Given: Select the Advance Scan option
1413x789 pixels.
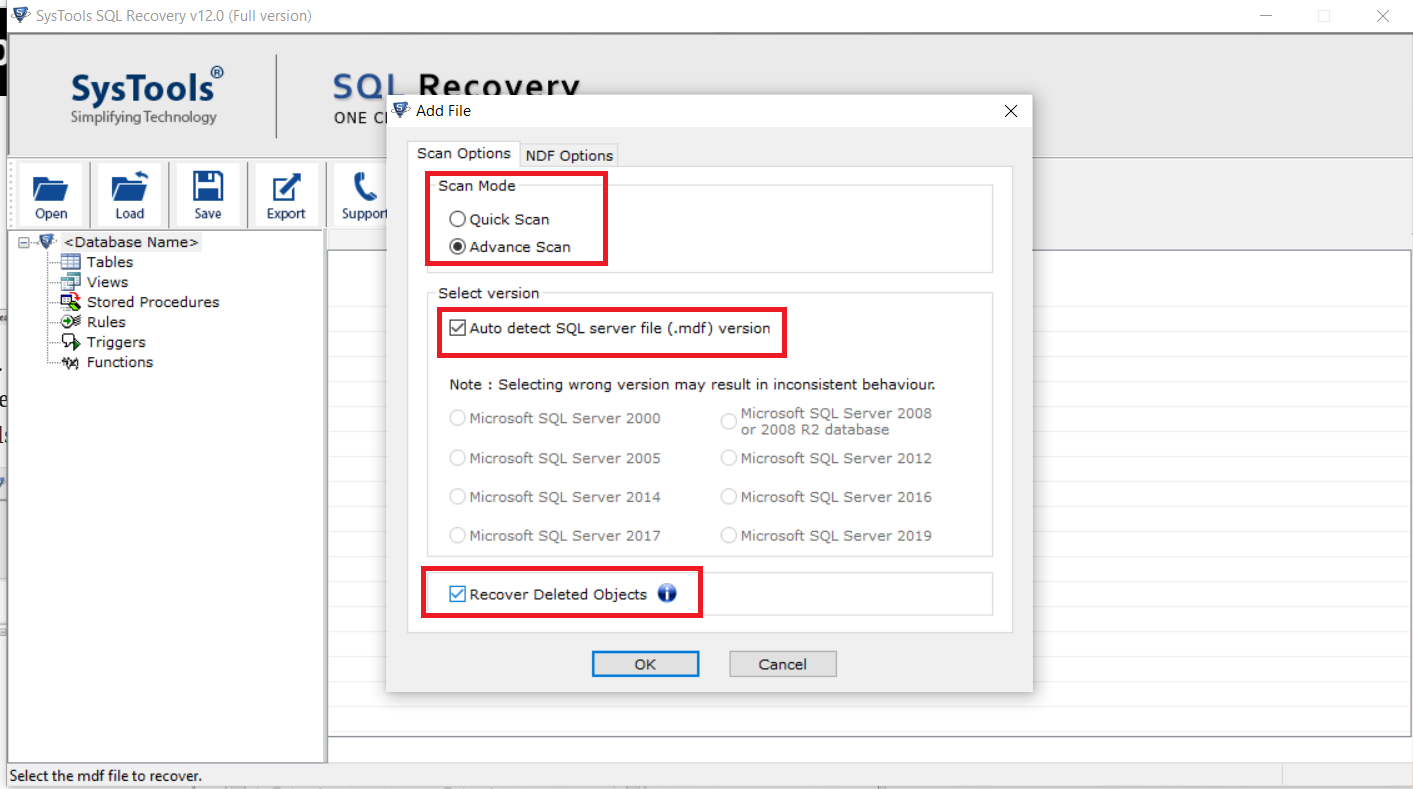Looking at the screenshot, I should pos(457,247).
